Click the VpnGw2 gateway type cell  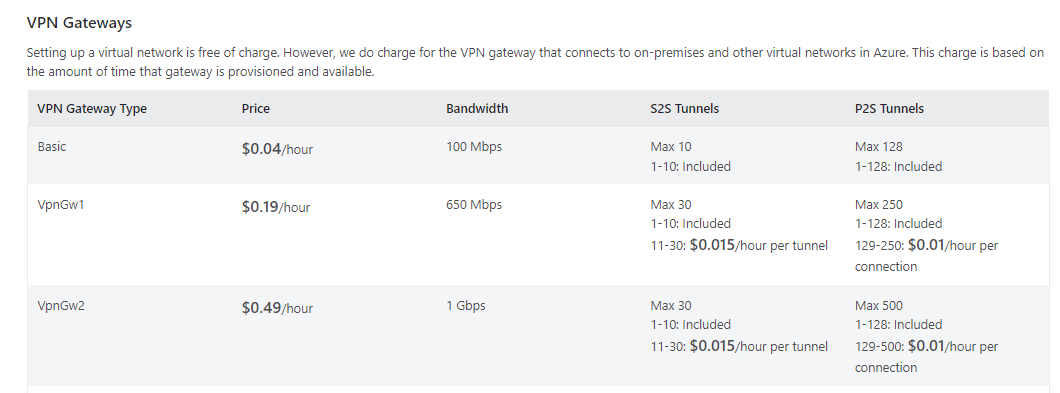click(x=61, y=306)
